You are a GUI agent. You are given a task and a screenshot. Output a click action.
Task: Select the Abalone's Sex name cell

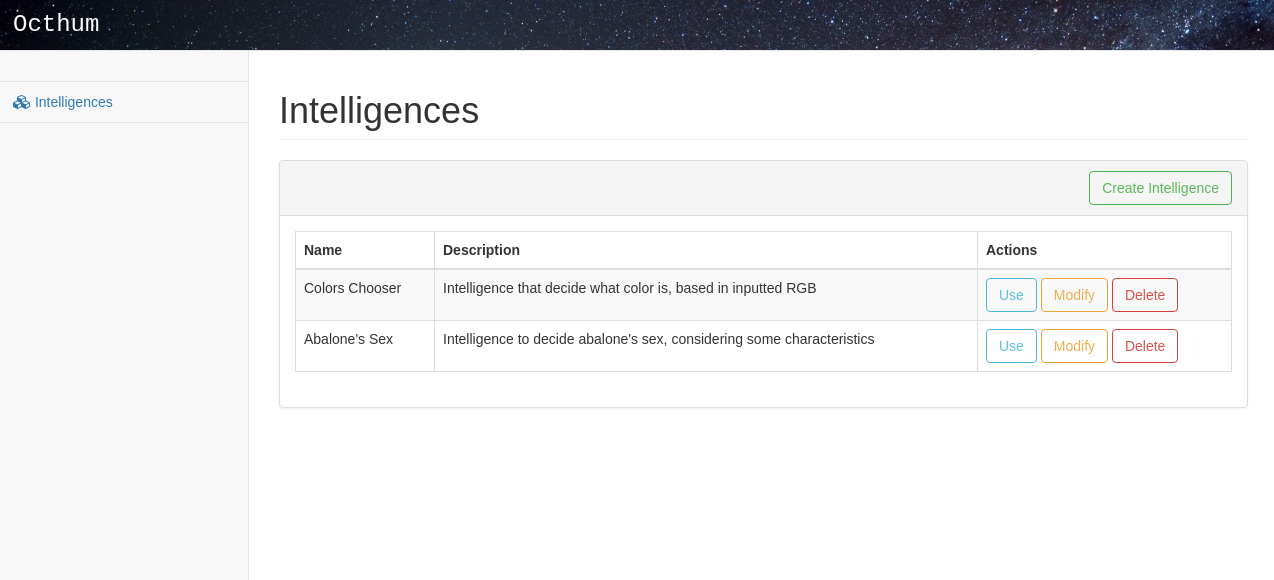348,339
